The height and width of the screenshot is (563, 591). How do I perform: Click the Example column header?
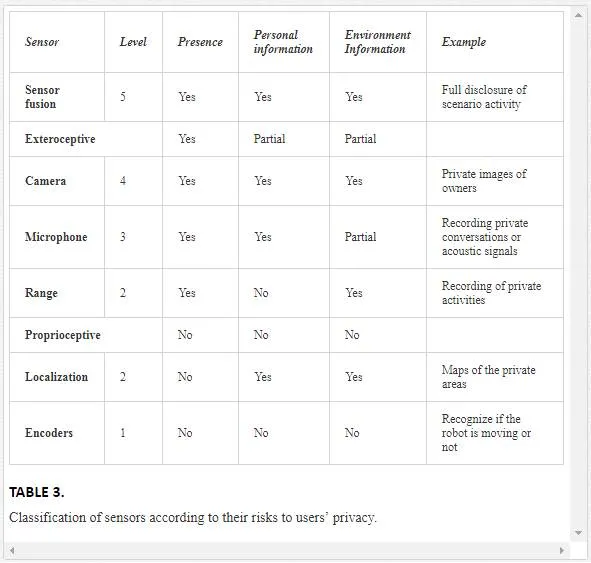464,42
